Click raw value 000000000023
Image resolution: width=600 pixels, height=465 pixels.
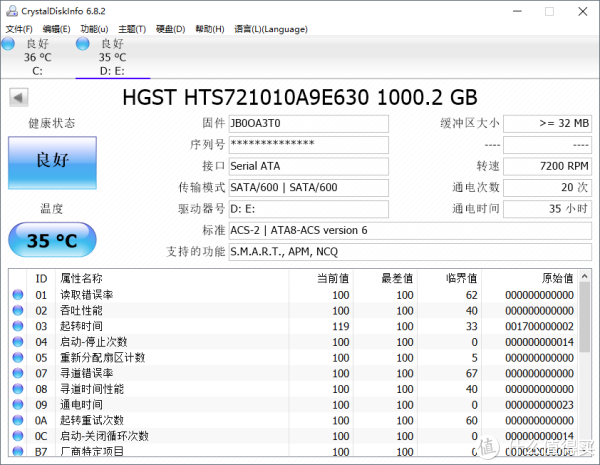(x=539, y=405)
